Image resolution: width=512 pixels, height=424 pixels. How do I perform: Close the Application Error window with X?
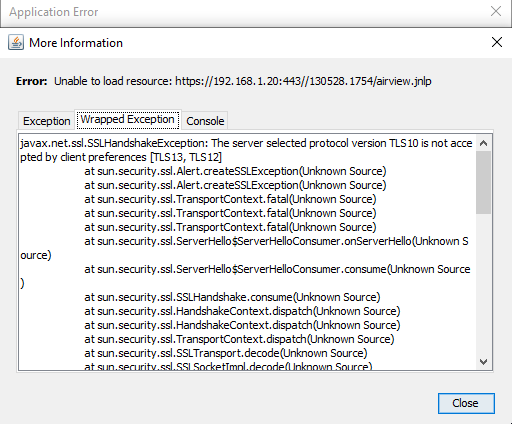pyautogui.click(x=496, y=11)
